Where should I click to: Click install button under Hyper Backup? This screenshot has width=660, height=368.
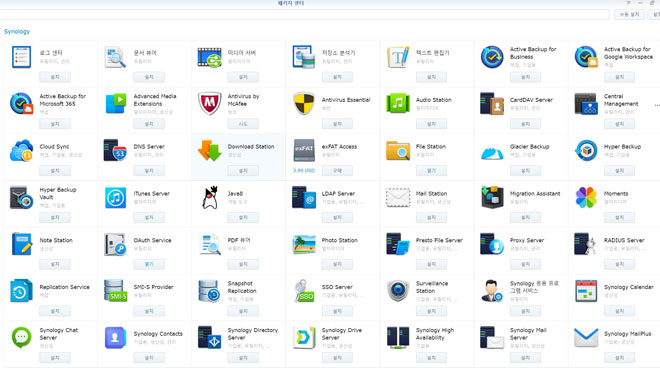[x=620, y=171]
